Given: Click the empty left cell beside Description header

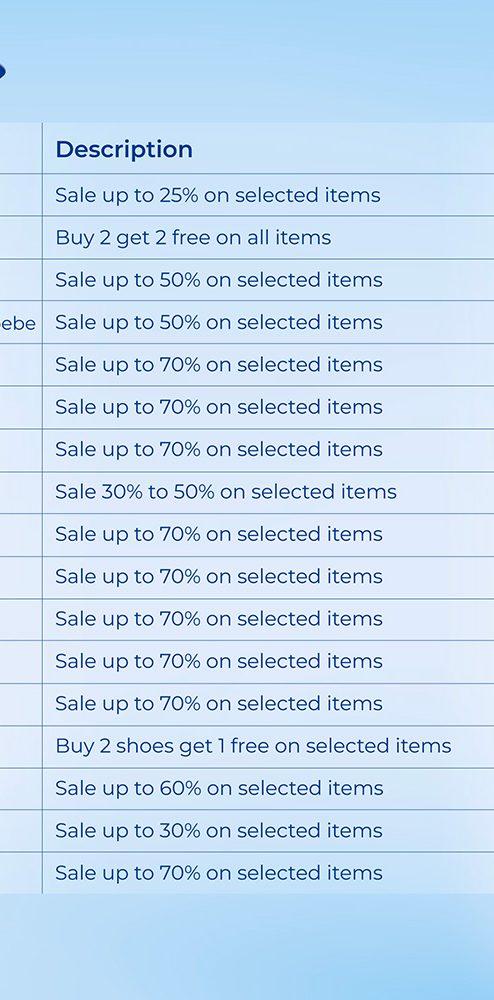Looking at the screenshot, I should coord(21,148).
